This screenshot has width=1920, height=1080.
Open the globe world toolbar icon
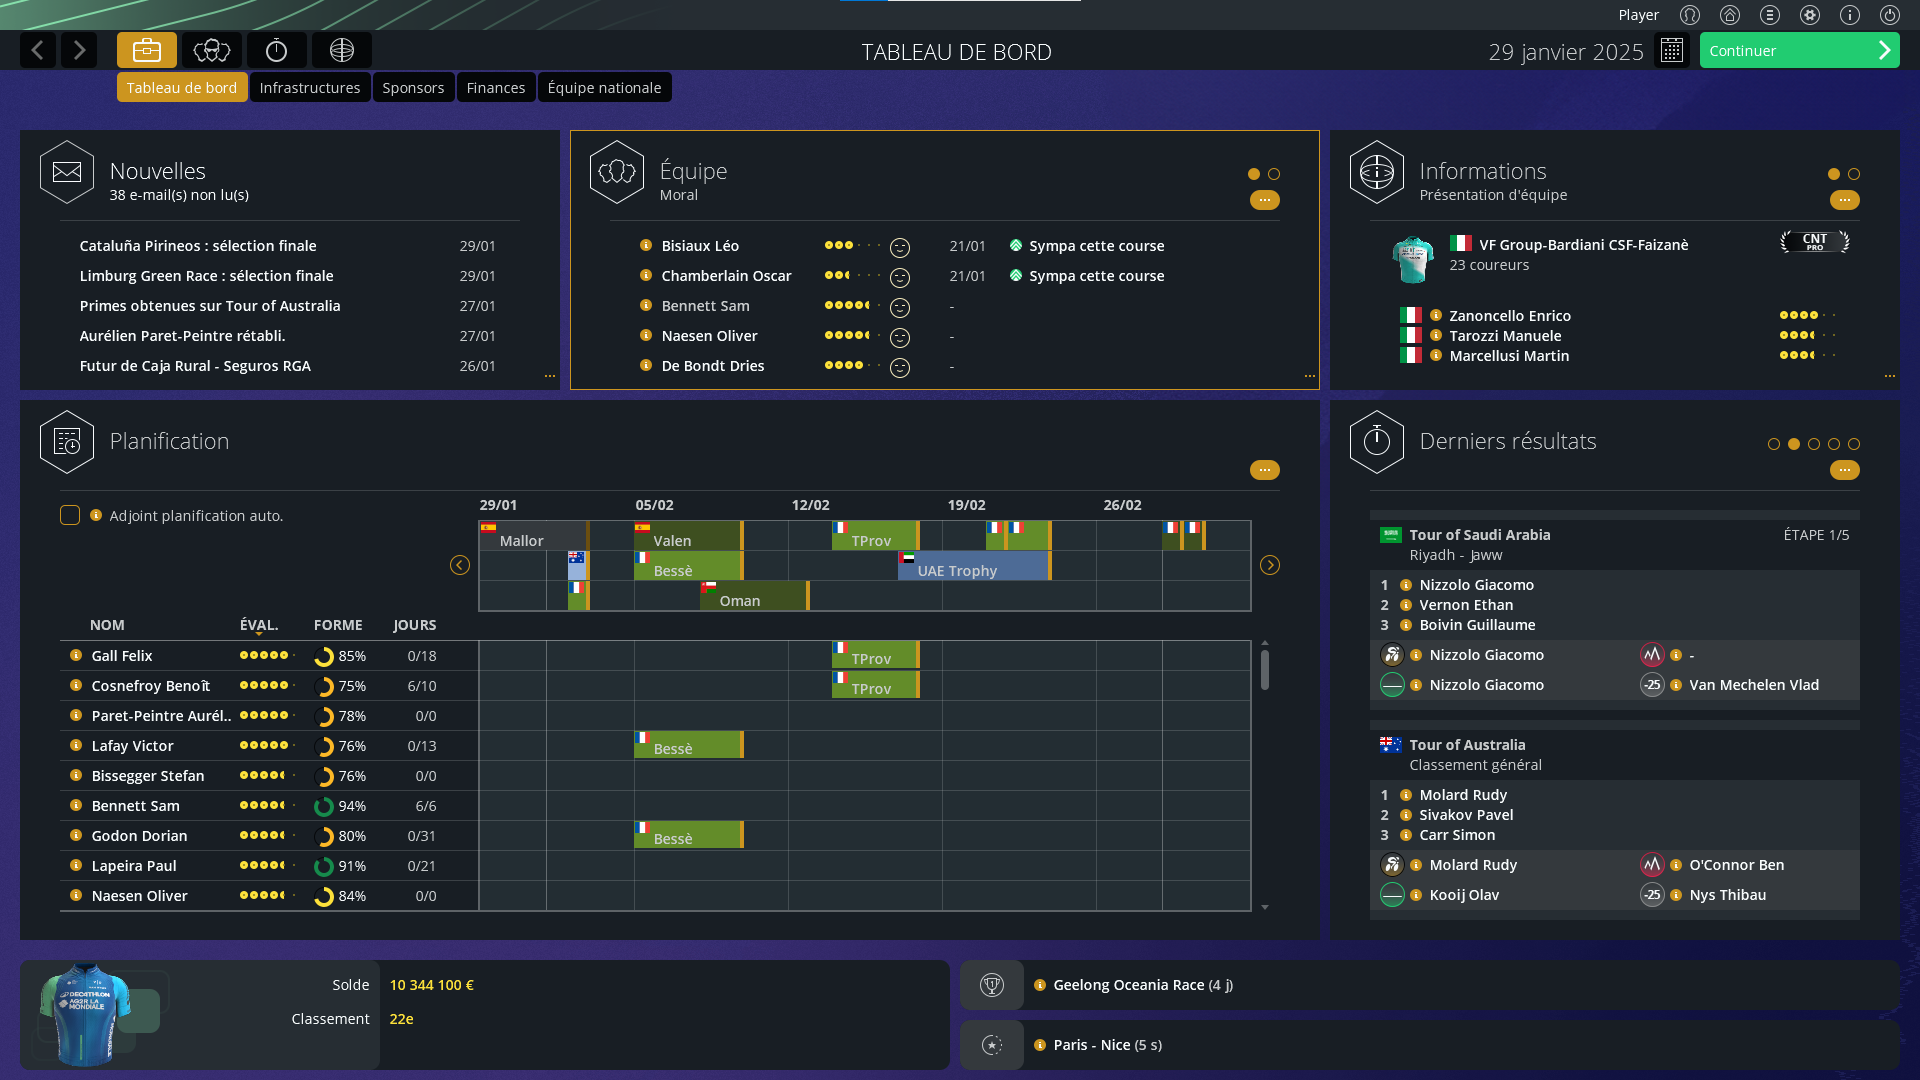(342, 50)
